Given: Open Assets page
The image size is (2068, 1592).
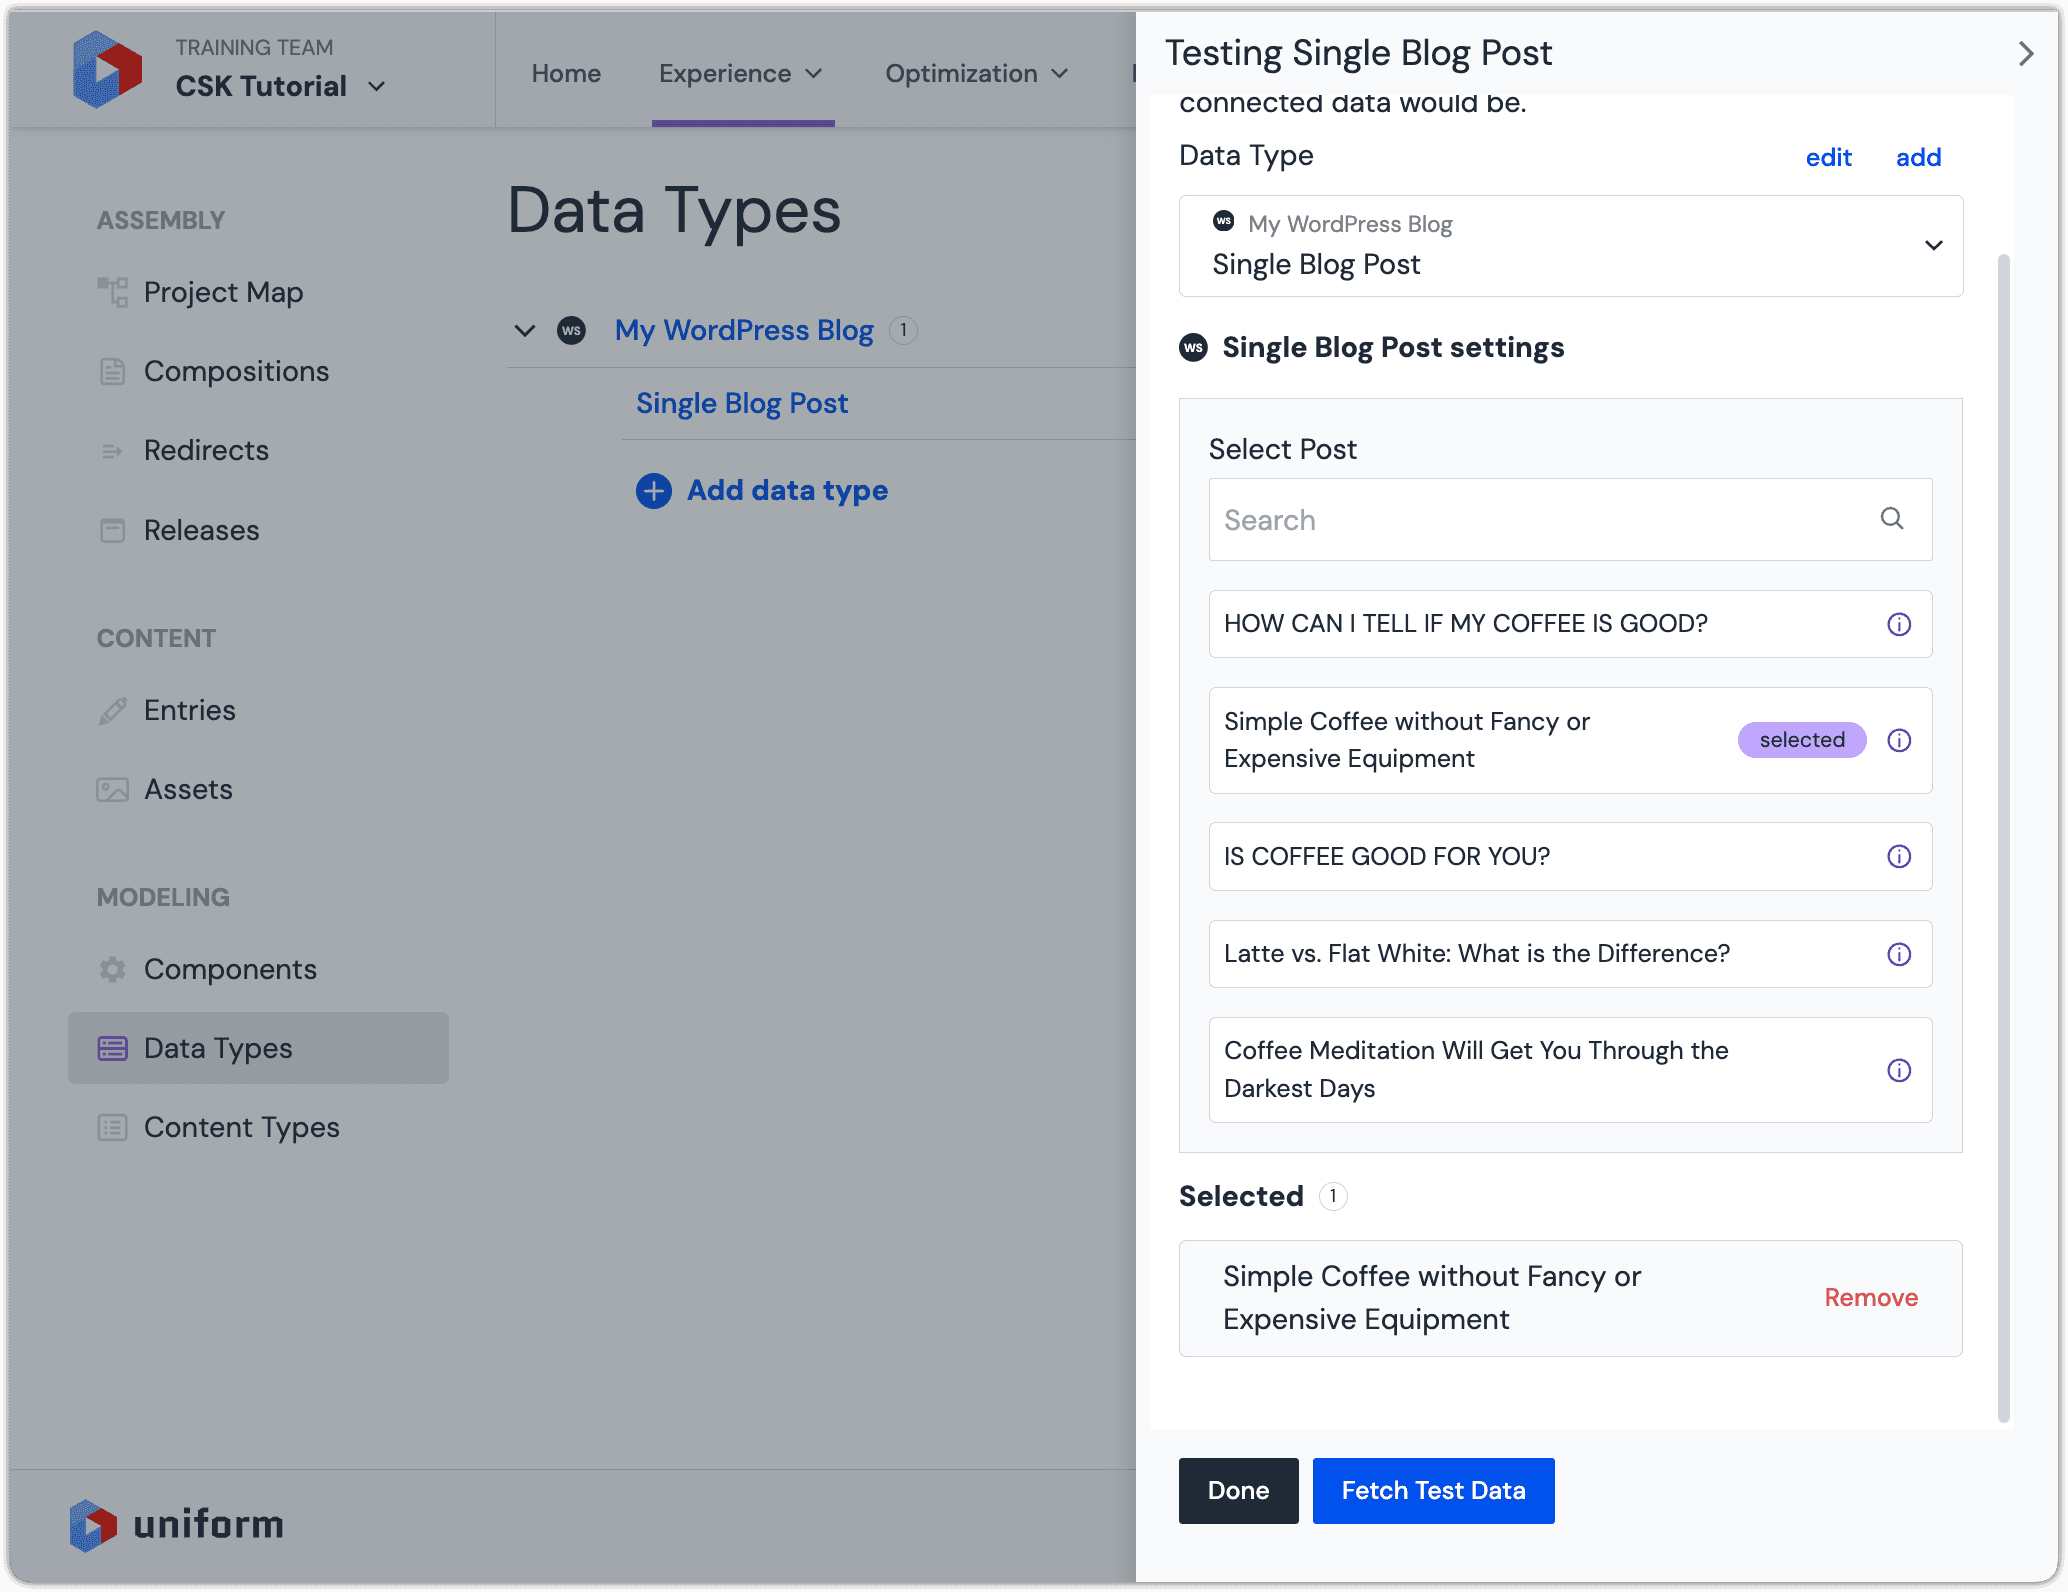Looking at the screenshot, I should [188, 789].
